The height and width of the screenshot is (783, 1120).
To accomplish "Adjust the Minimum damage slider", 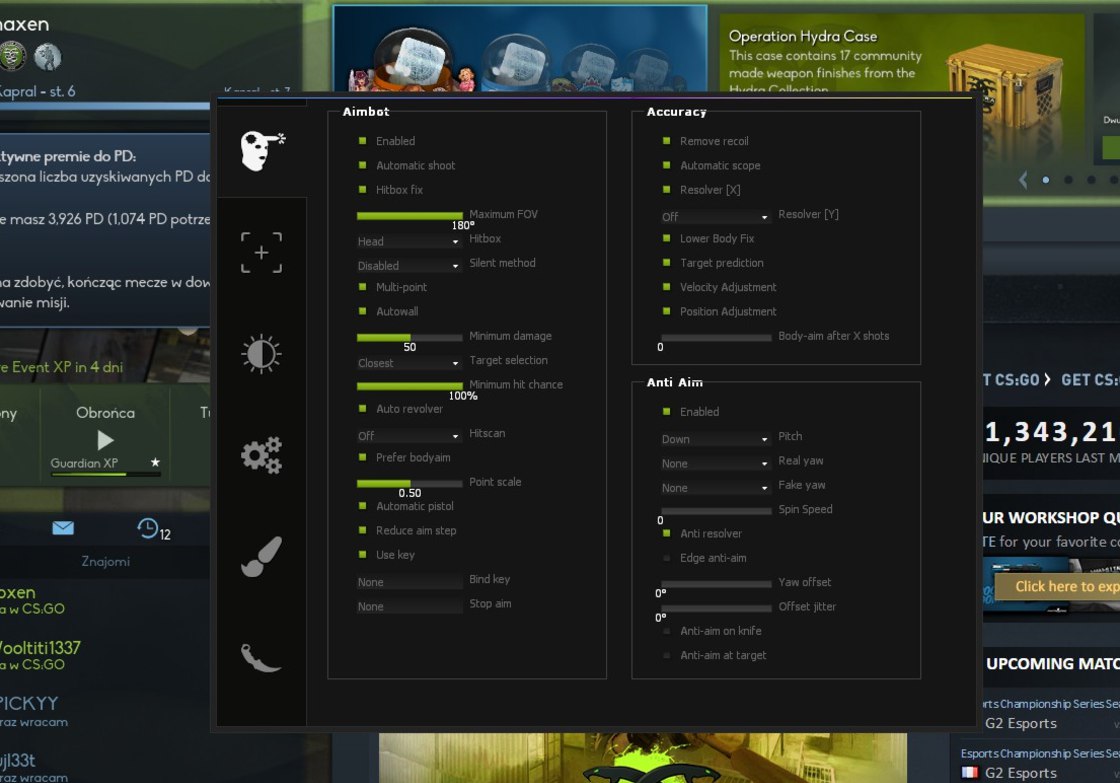I will [x=410, y=337].
